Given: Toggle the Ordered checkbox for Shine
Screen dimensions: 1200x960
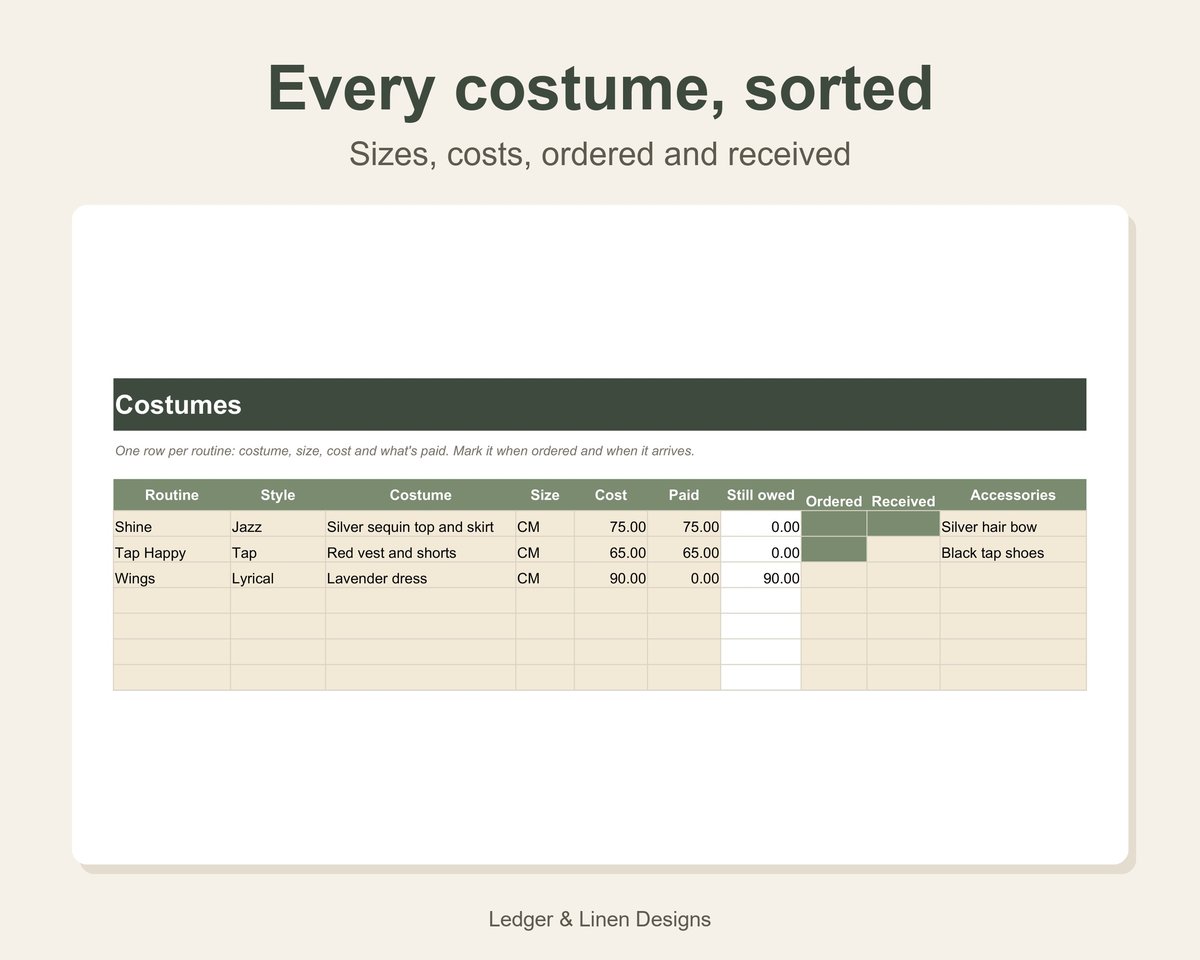Looking at the screenshot, I should click(x=834, y=524).
